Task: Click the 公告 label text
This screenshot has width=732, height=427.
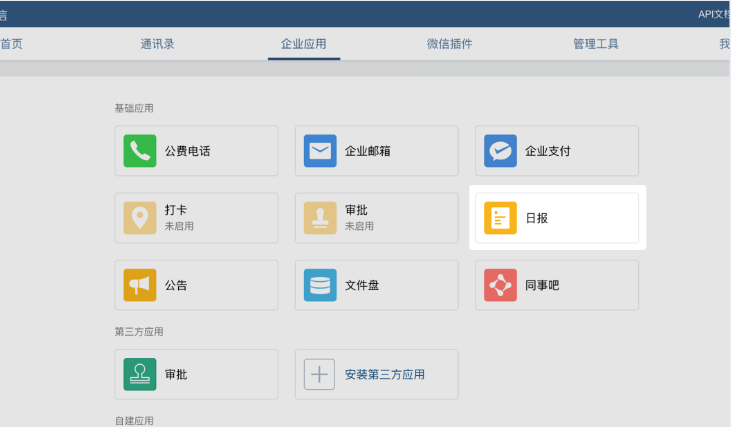Action: tap(176, 286)
